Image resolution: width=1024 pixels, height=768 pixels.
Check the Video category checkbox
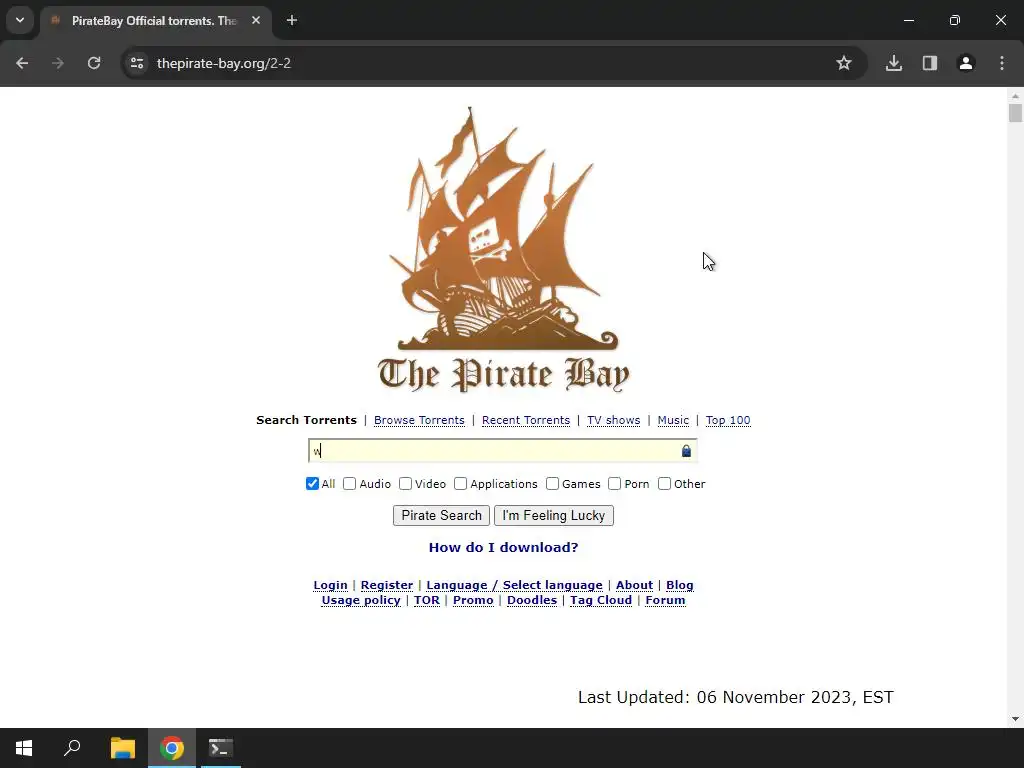pyautogui.click(x=406, y=484)
